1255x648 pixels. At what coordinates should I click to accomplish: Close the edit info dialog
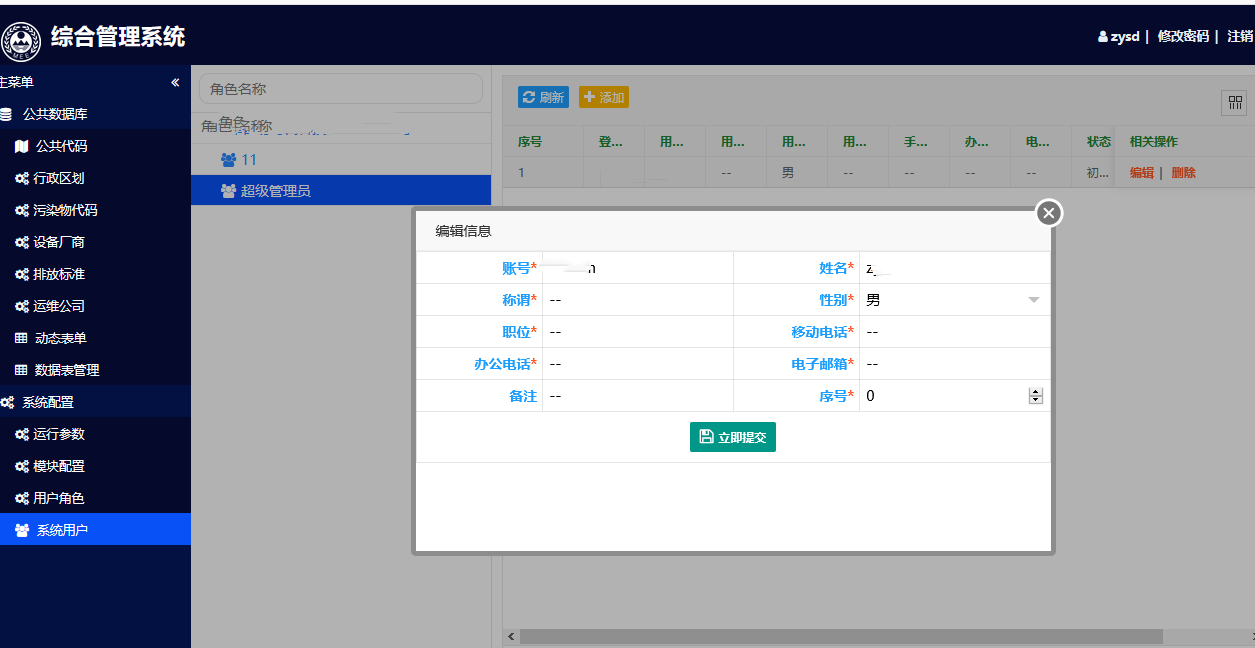pyautogui.click(x=1048, y=213)
